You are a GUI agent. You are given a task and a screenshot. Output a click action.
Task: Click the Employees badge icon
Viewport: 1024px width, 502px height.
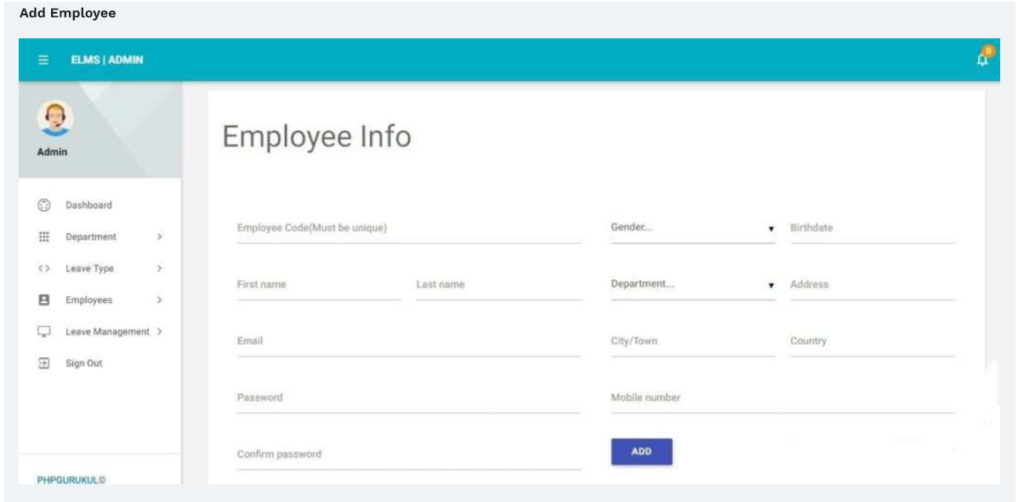coord(44,300)
